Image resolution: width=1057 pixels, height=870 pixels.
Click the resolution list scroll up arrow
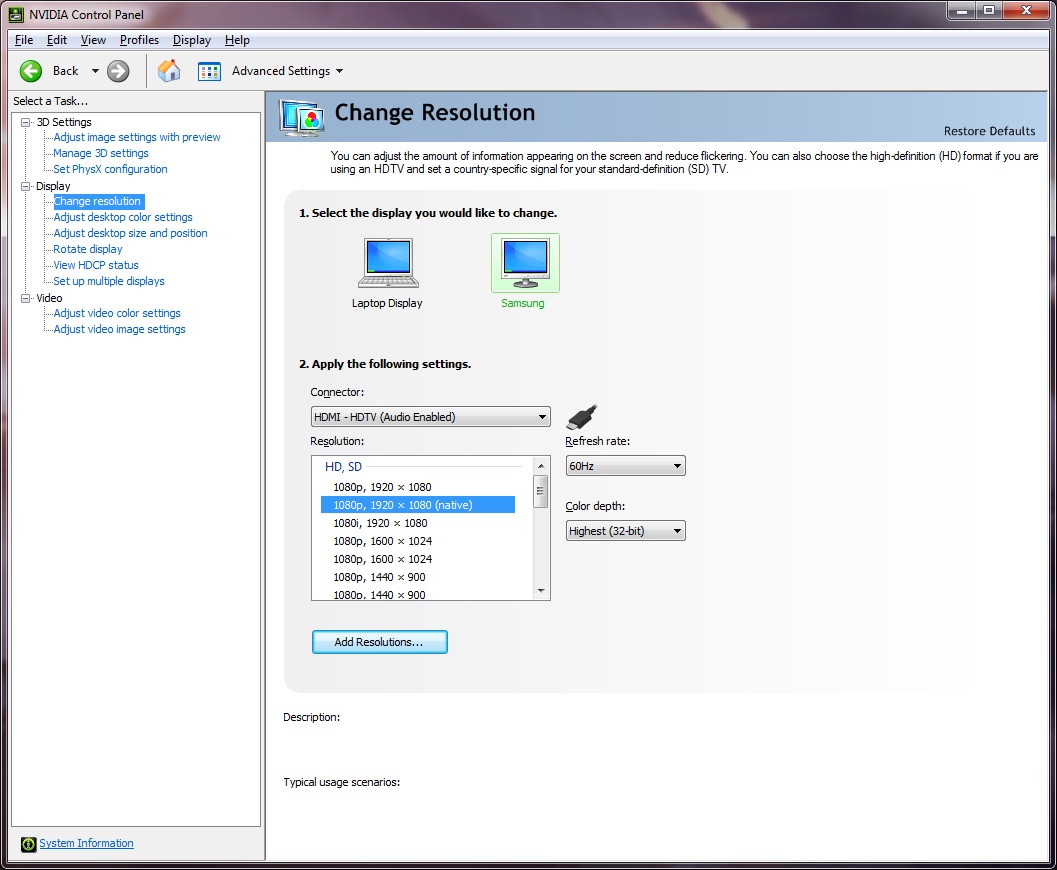[x=541, y=466]
